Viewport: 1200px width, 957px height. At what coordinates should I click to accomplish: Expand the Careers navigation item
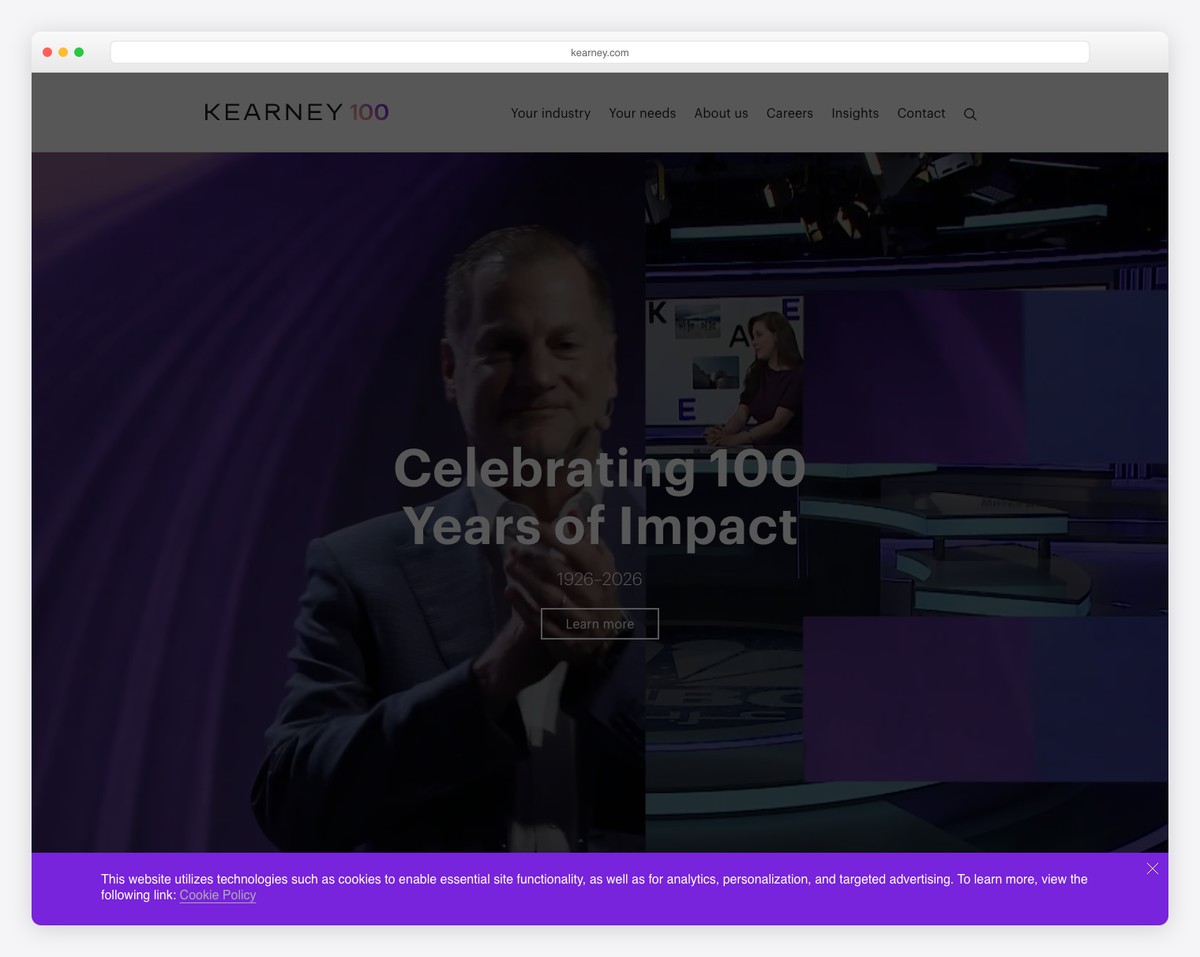pyautogui.click(x=789, y=113)
